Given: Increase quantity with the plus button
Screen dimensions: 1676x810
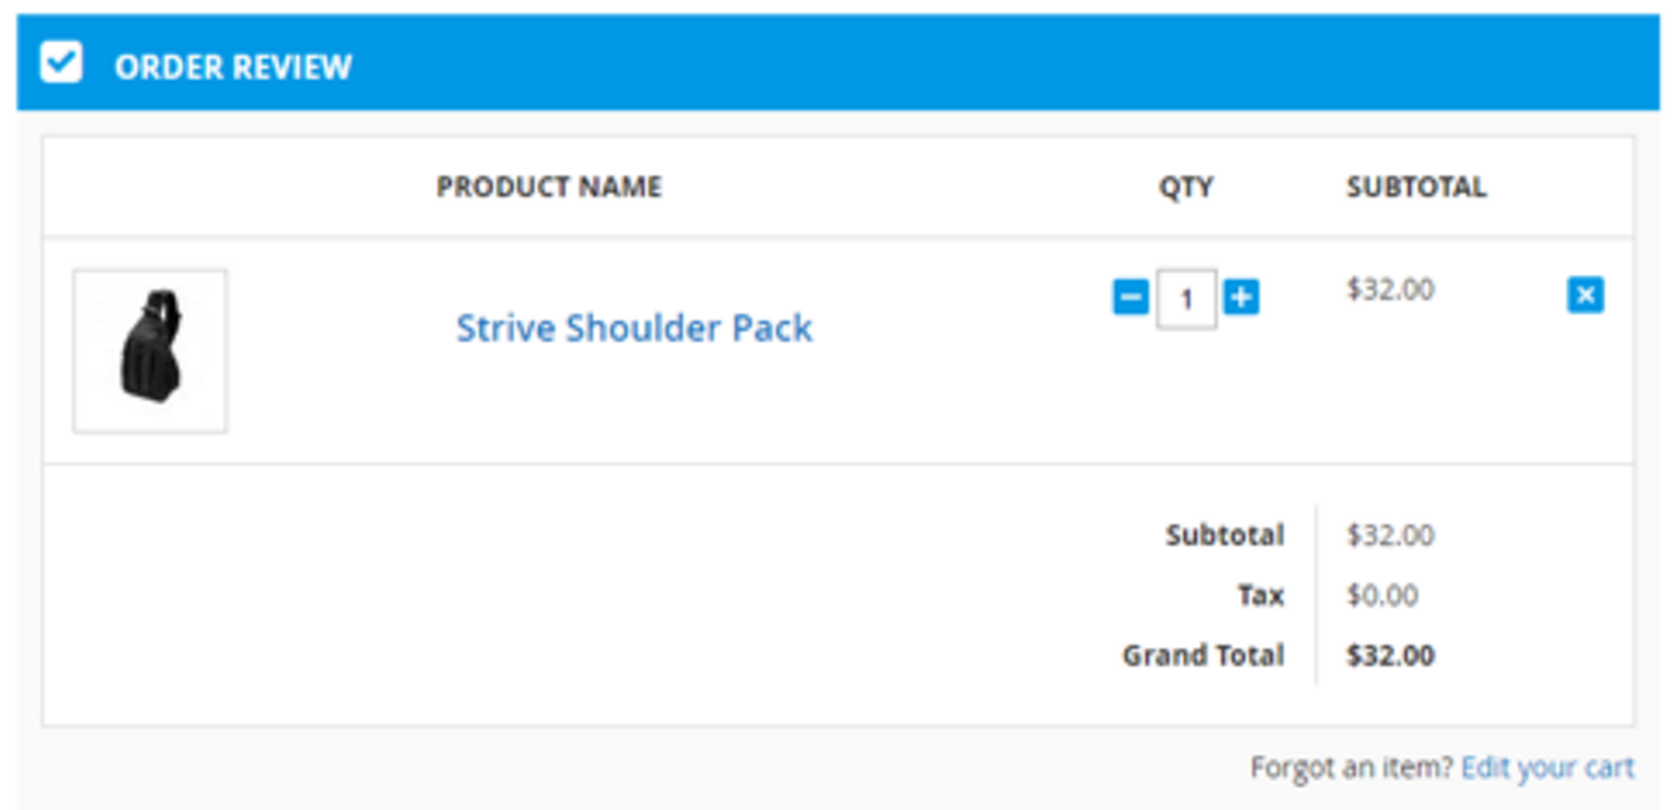Looking at the screenshot, I should click(1241, 297).
